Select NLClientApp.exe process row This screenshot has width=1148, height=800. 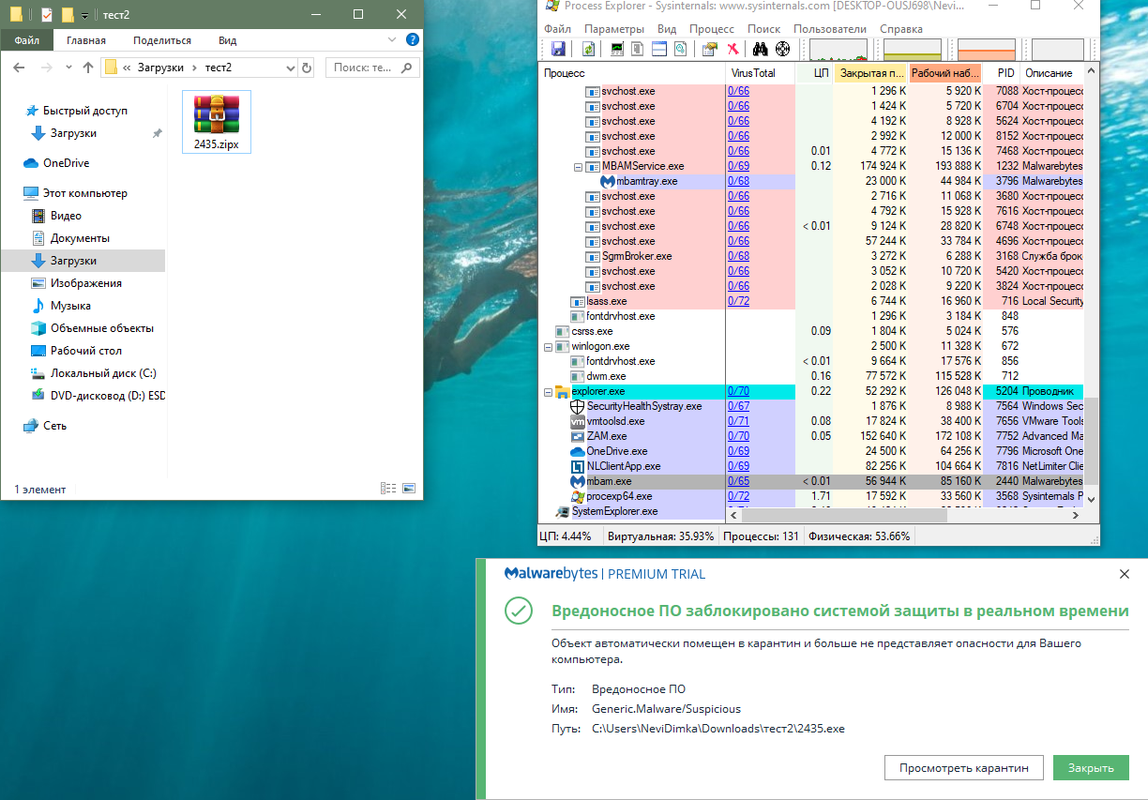click(x=810, y=466)
